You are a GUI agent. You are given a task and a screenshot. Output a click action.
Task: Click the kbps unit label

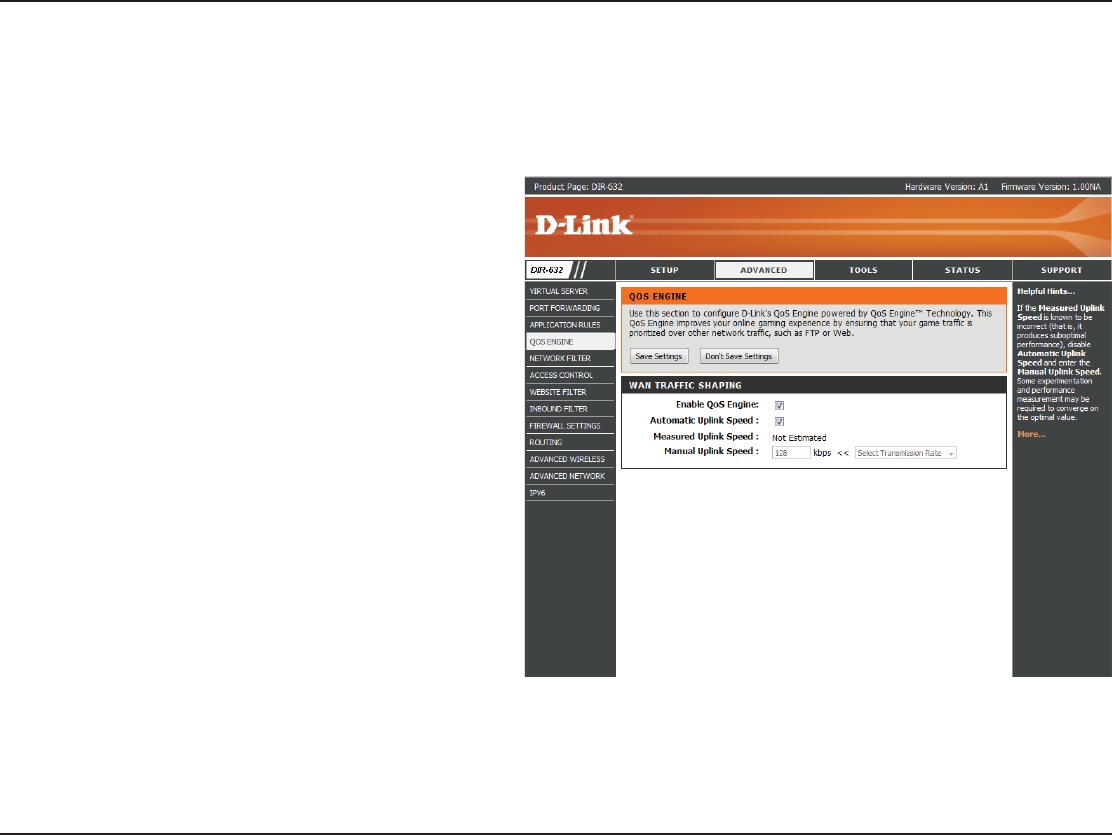tap(822, 453)
